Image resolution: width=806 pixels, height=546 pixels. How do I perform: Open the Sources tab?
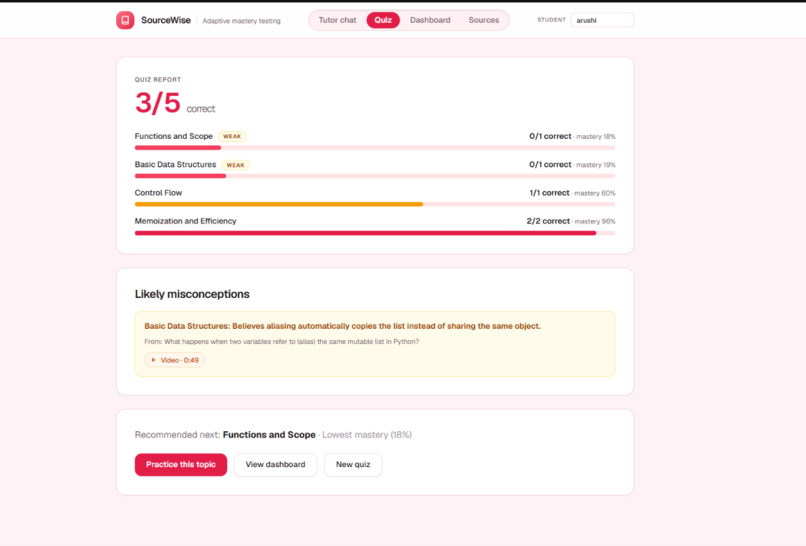[x=484, y=20]
